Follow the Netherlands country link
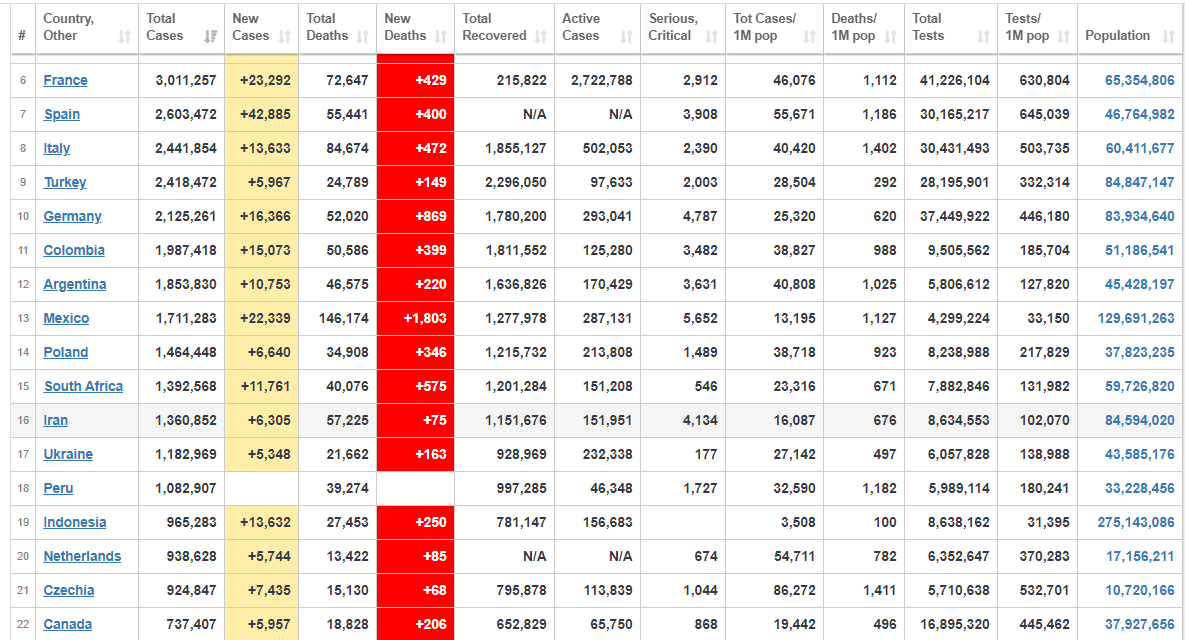This screenshot has width=1185, height=640. pyautogui.click(x=82, y=556)
